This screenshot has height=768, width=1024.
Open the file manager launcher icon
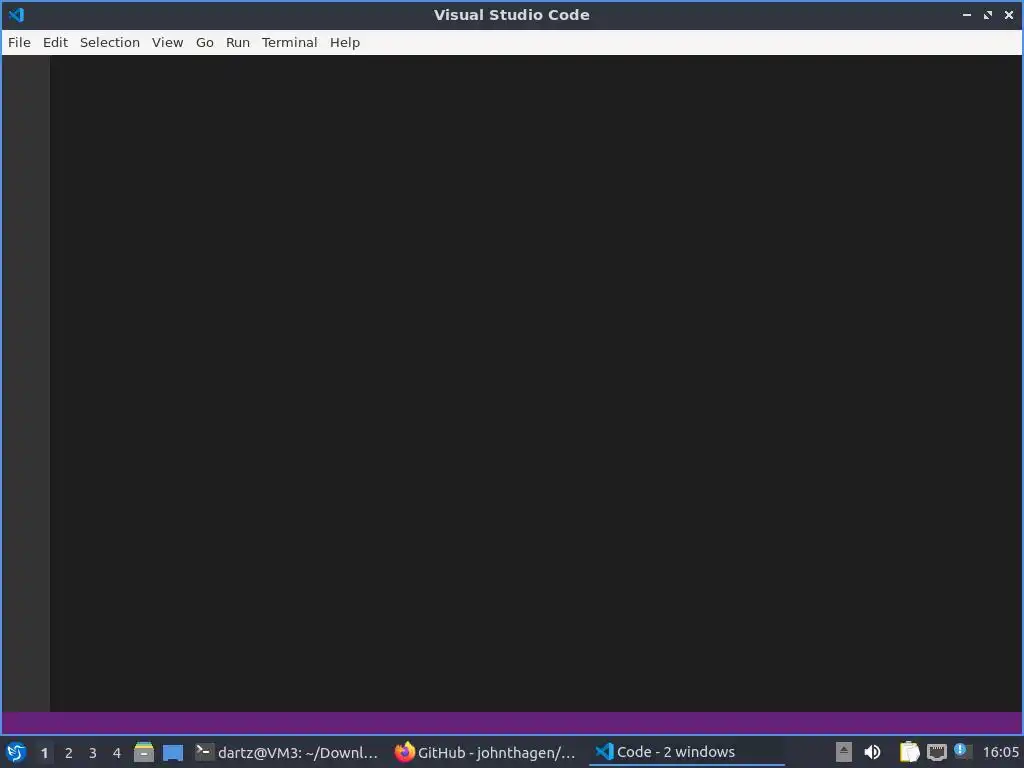tap(144, 752)
